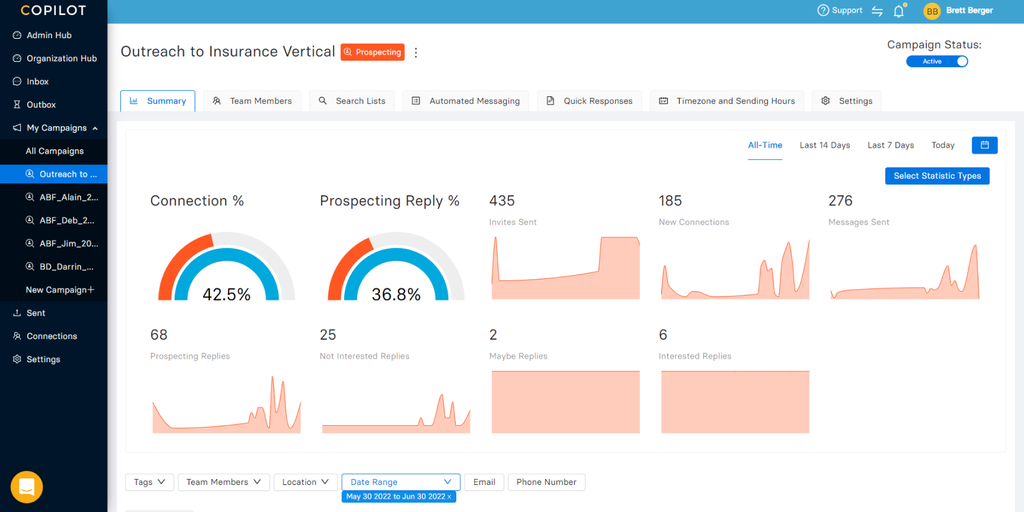The image size is (1024, 512).
Task: Switch to the Summary tab
Action: [158, 101]
